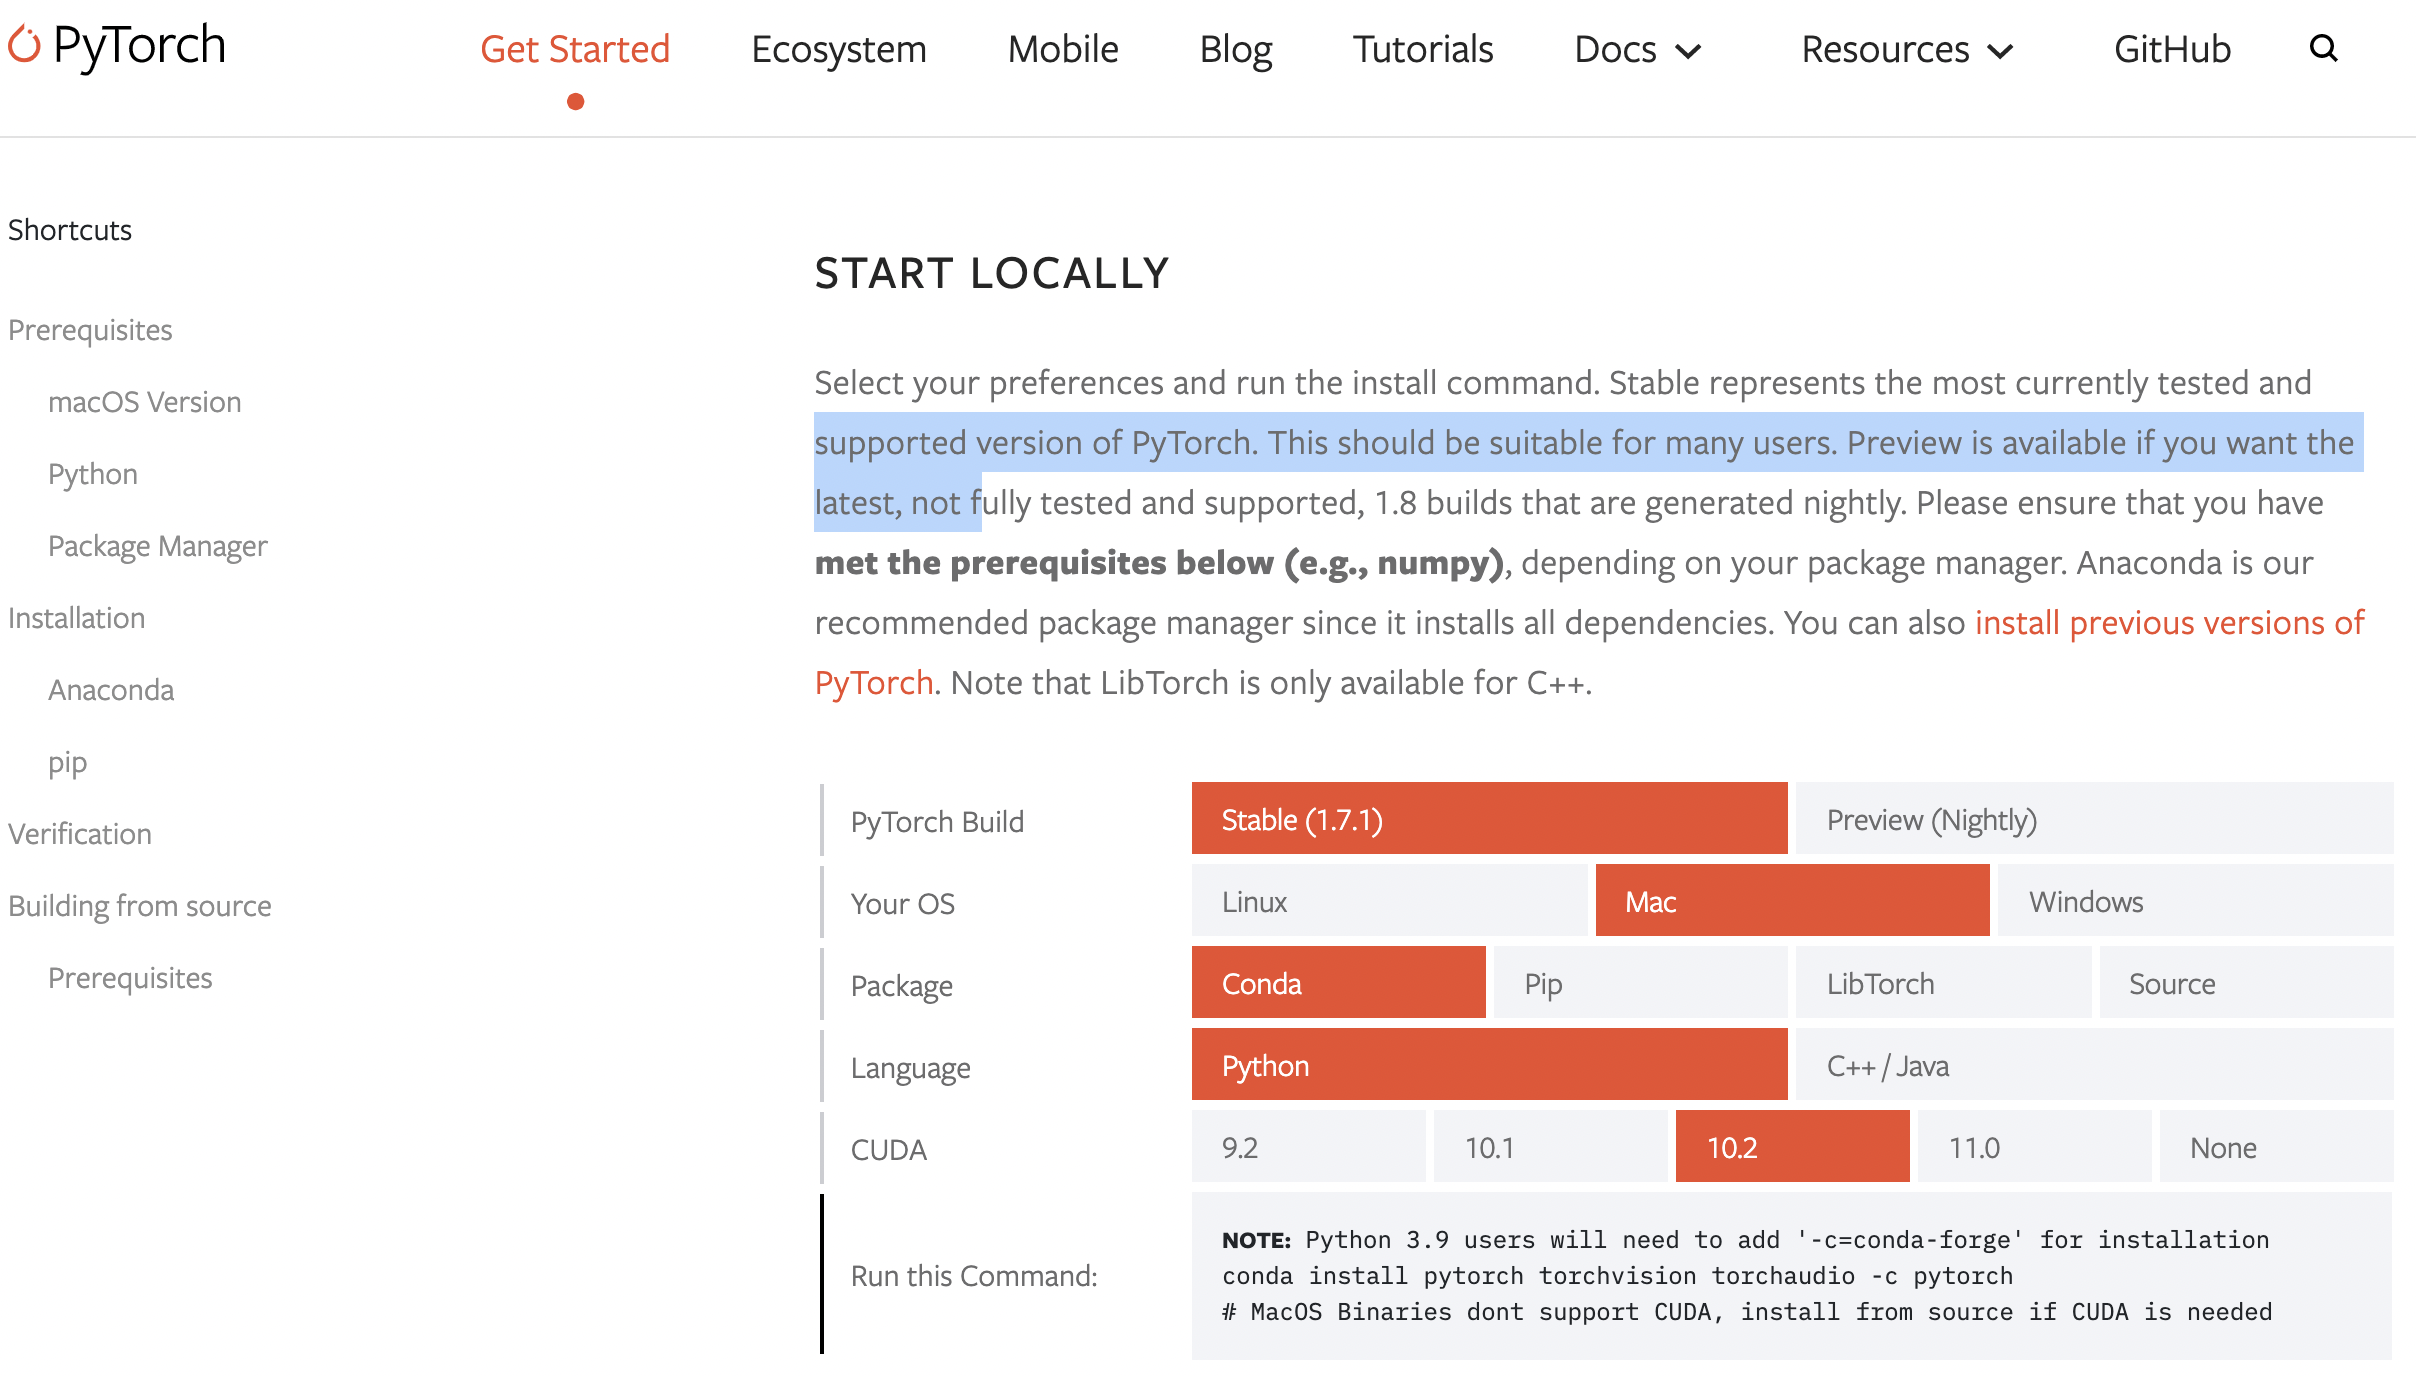Screen dimensions: 2416x1376
Task: Click the search magnifier icon
Action: [2323, 48]
